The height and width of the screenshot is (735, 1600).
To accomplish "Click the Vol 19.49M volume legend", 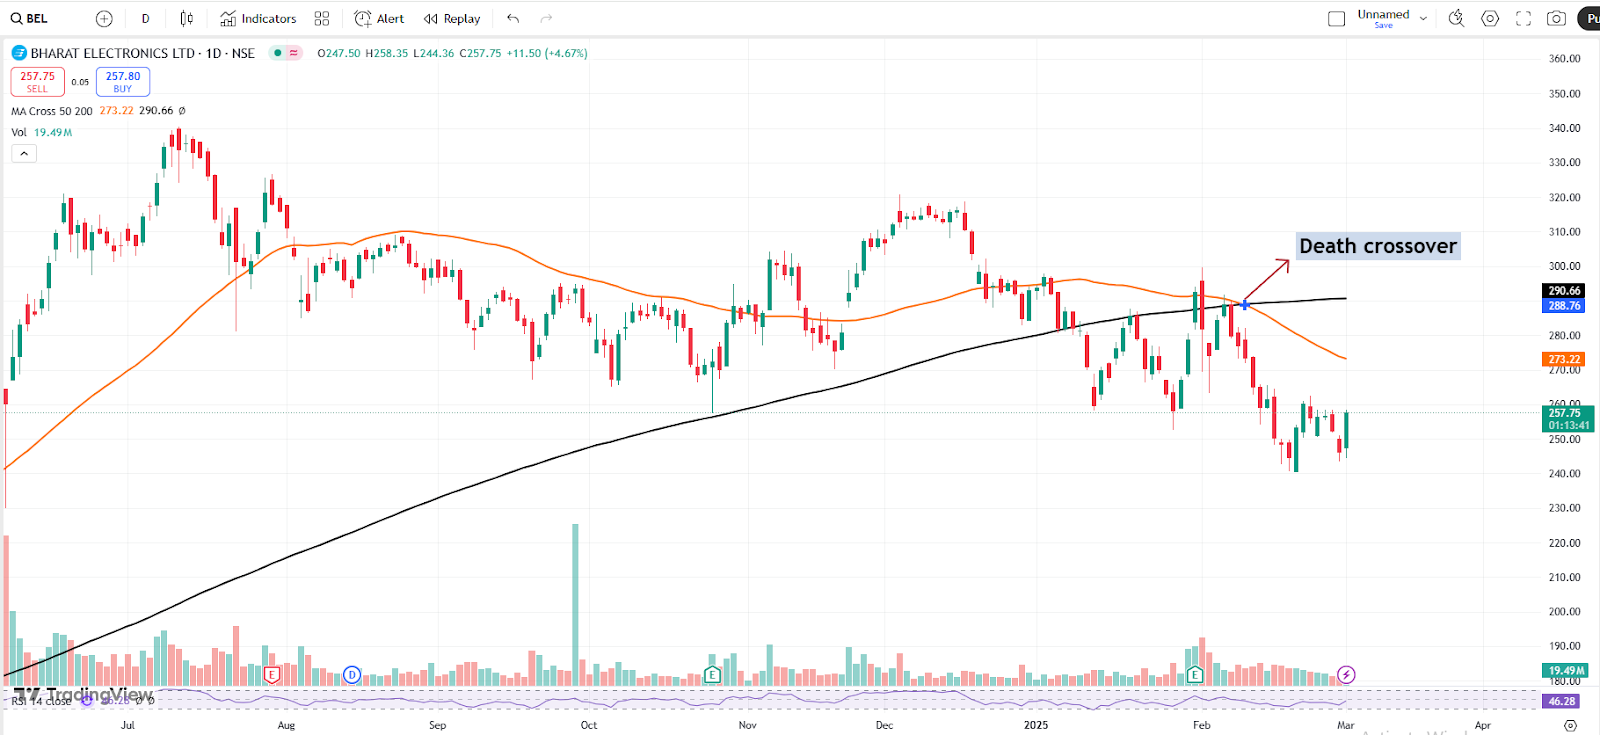I will (x=41, y=132).
